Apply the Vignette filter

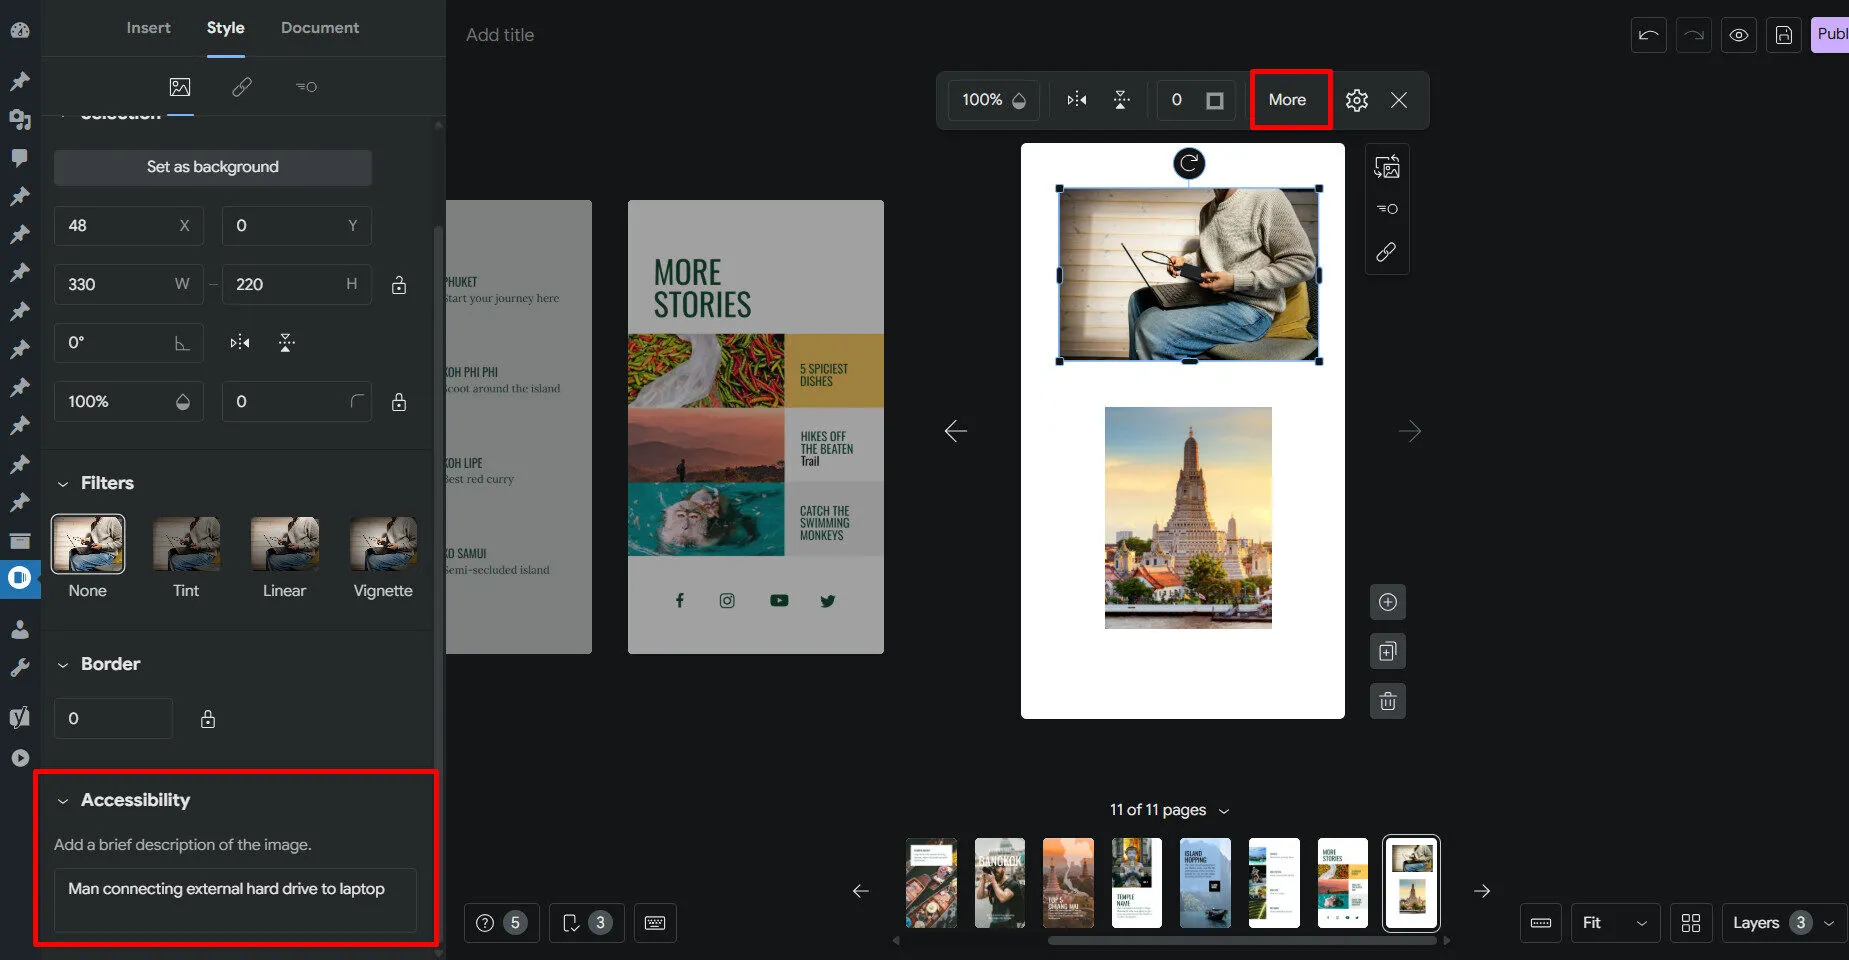(x=383, y=545)
